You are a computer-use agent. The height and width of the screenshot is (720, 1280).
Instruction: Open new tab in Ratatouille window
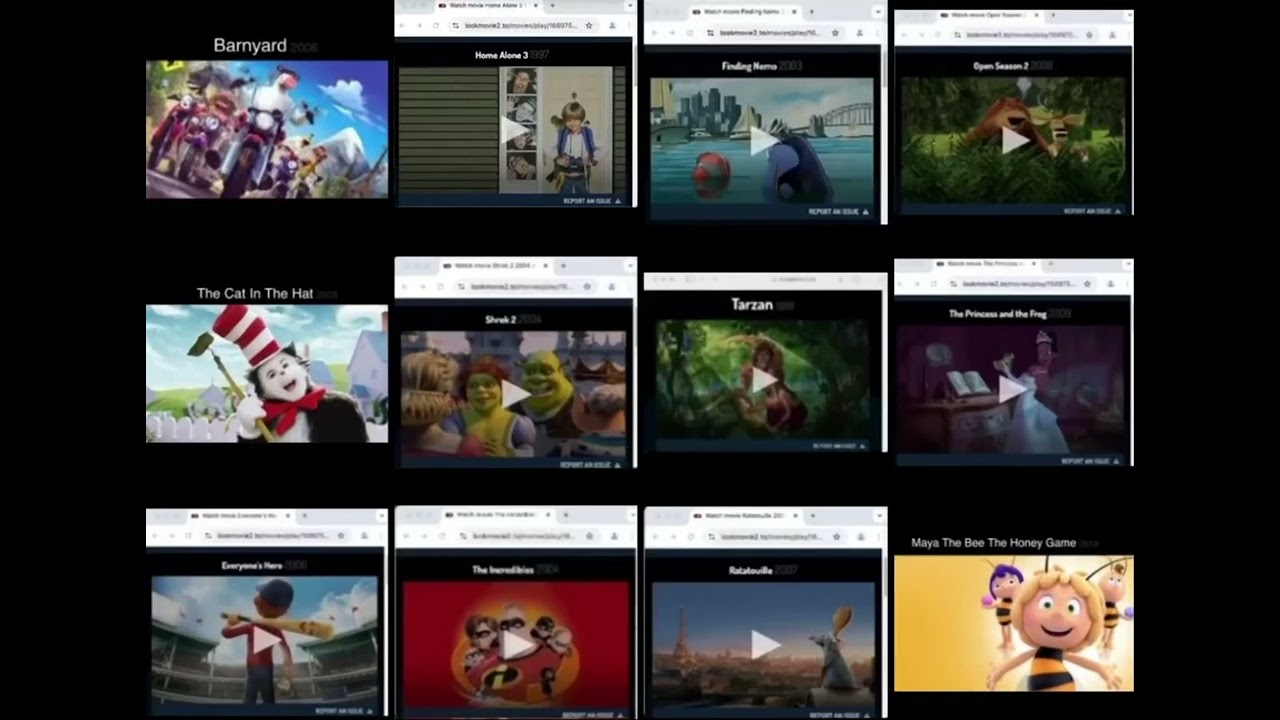tap(812, 516)
